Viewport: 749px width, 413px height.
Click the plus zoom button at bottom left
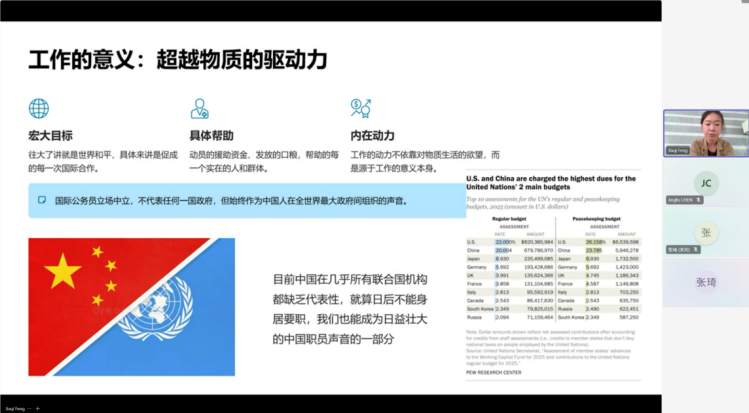pyautogui.click(x=37, y=408)
